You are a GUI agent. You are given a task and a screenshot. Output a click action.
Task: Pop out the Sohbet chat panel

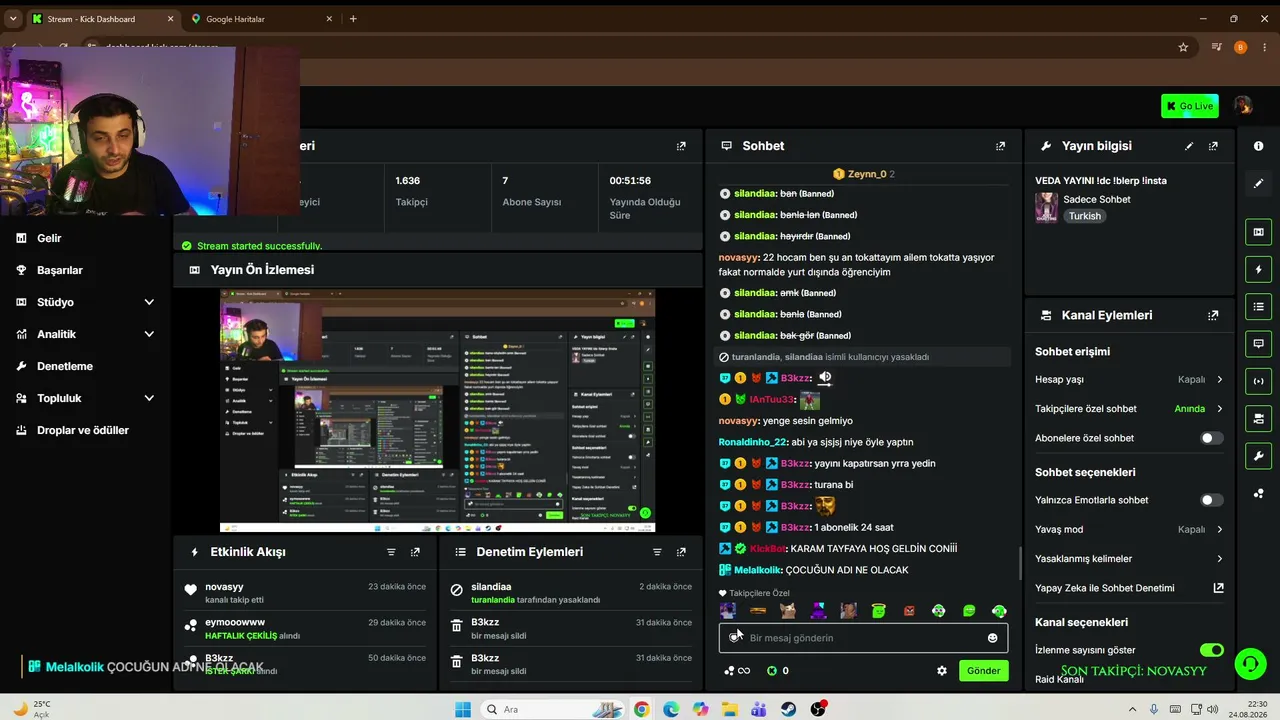pos(1000,146)
